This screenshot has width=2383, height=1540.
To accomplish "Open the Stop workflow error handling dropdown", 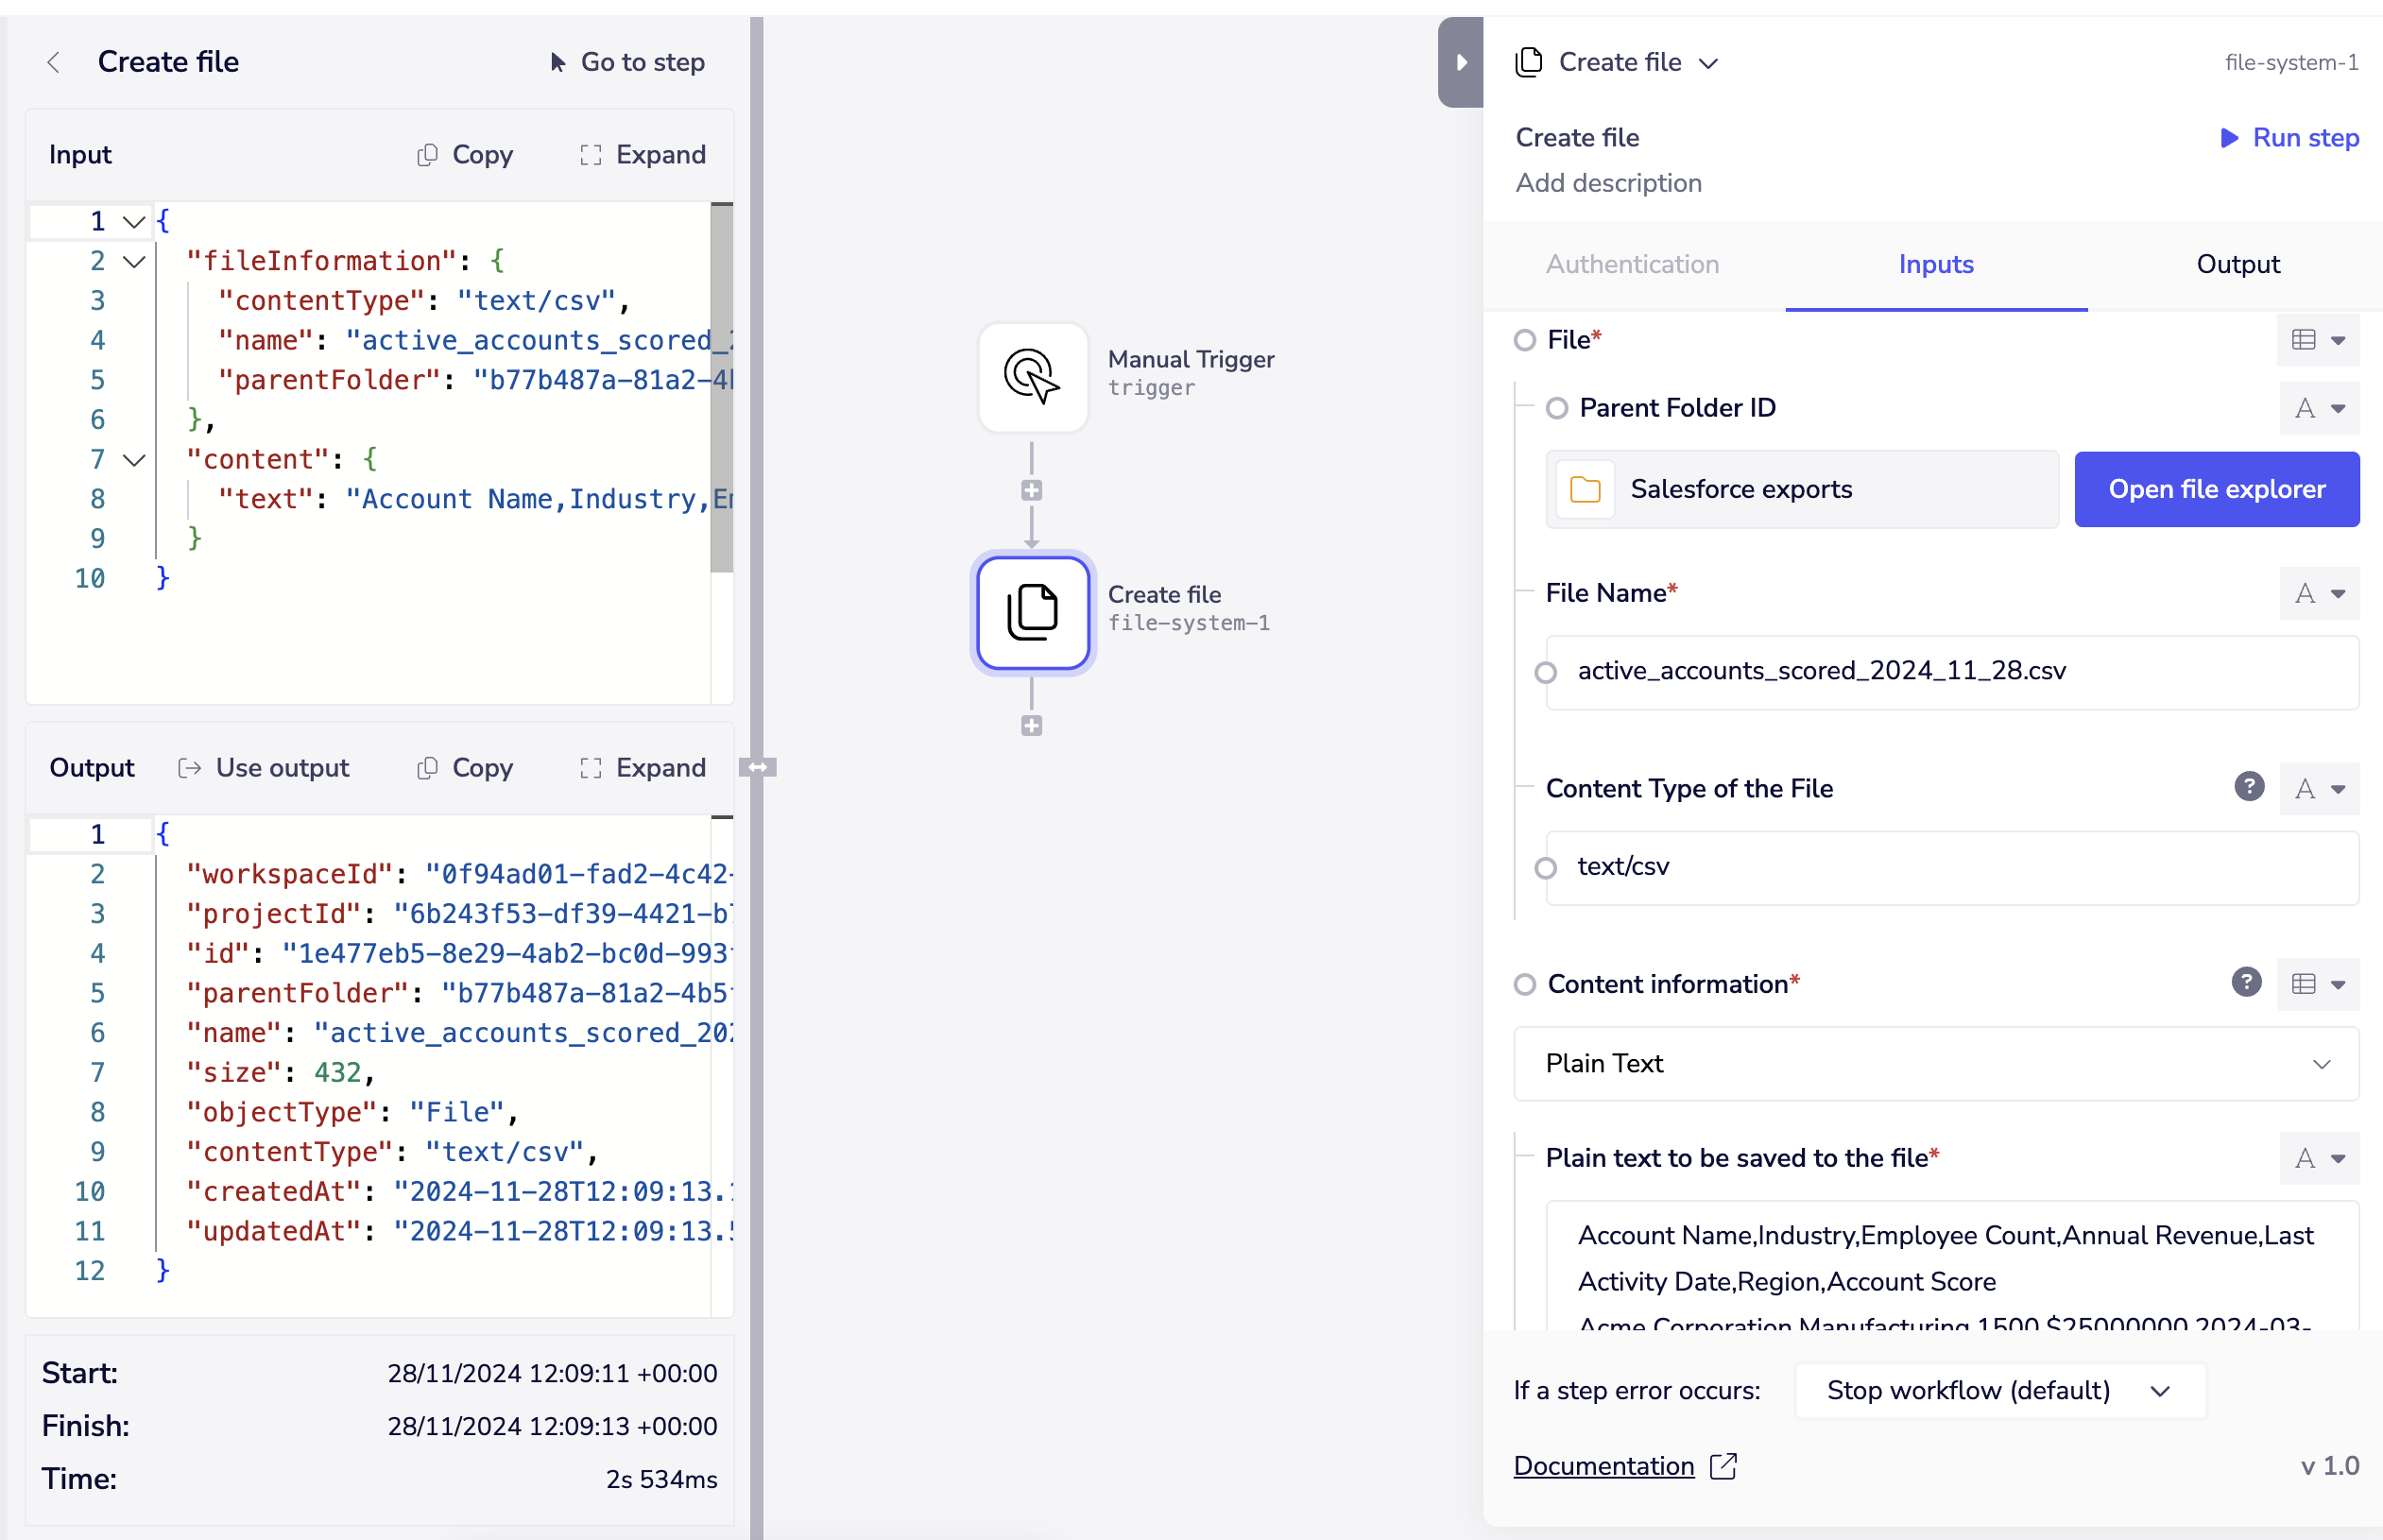I will click(1997, 1390).
